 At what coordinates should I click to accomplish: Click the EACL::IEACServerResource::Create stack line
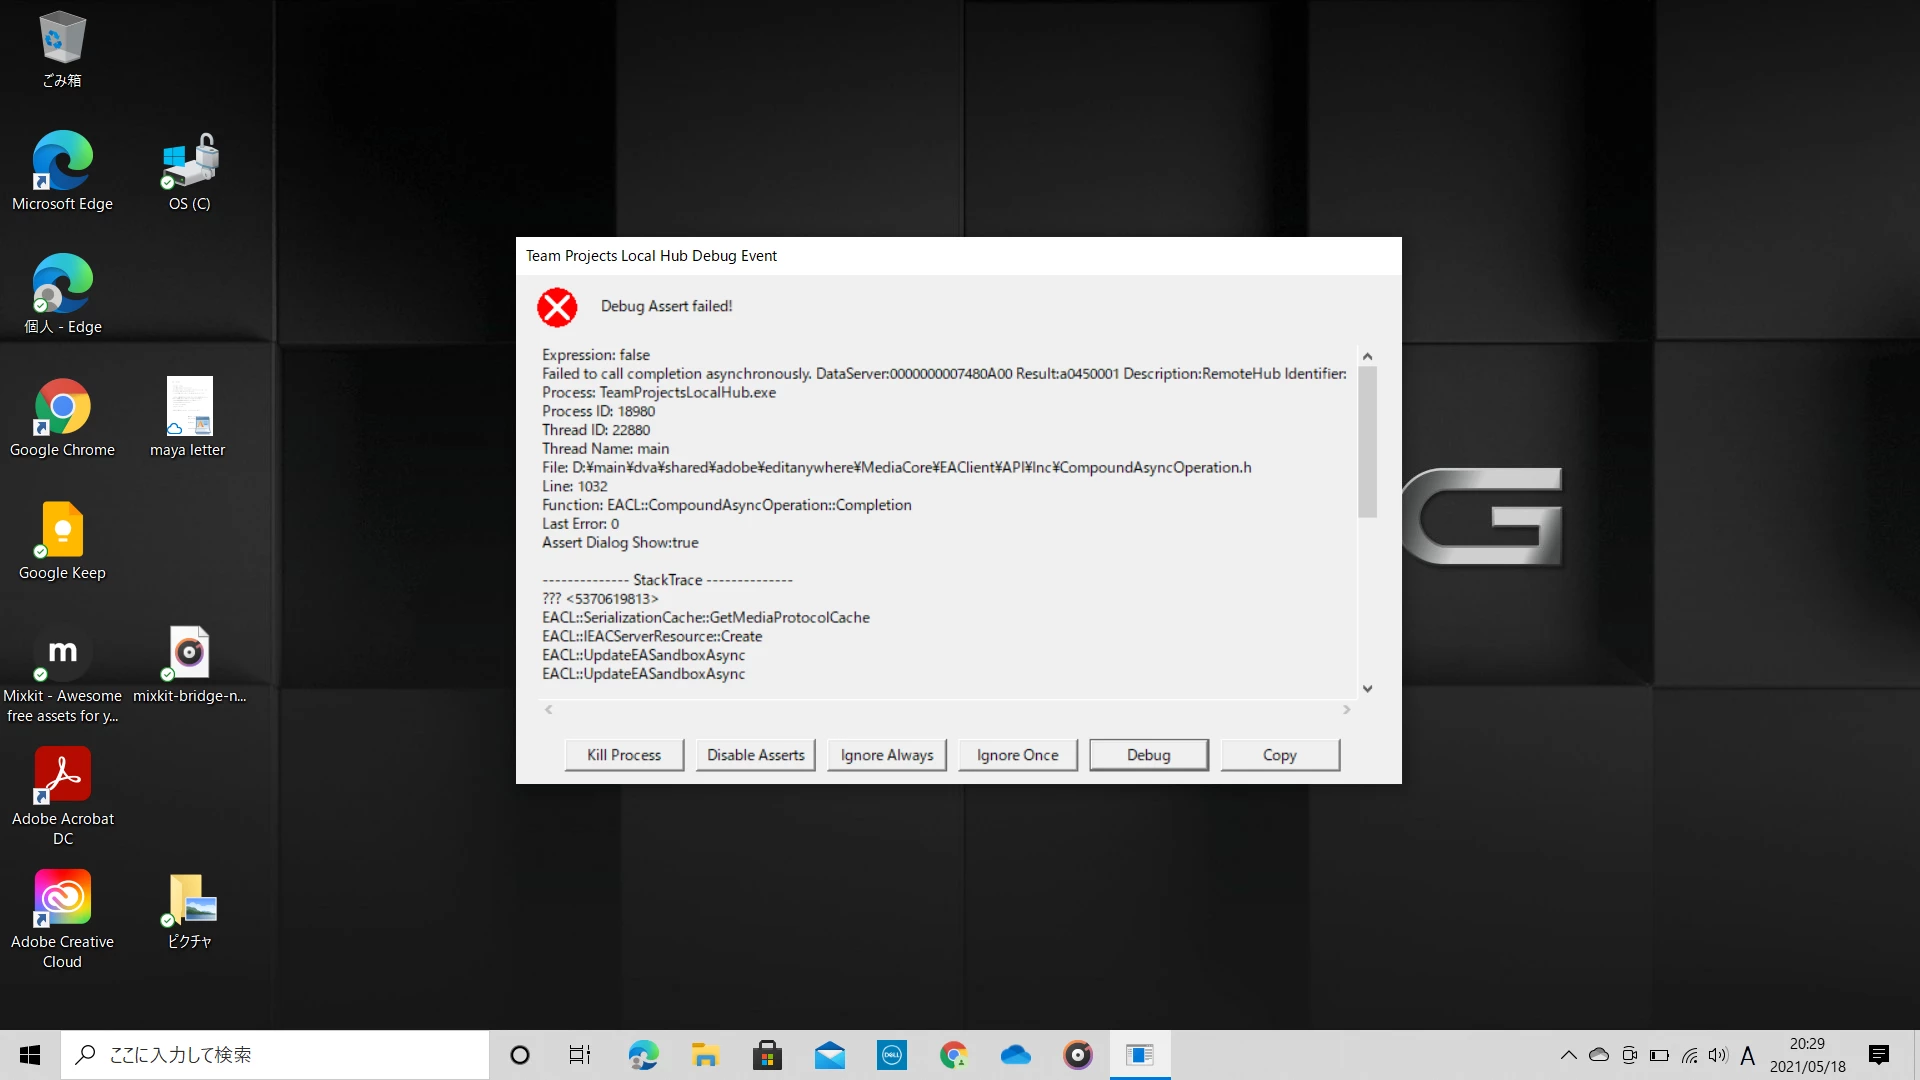[652, 637]
